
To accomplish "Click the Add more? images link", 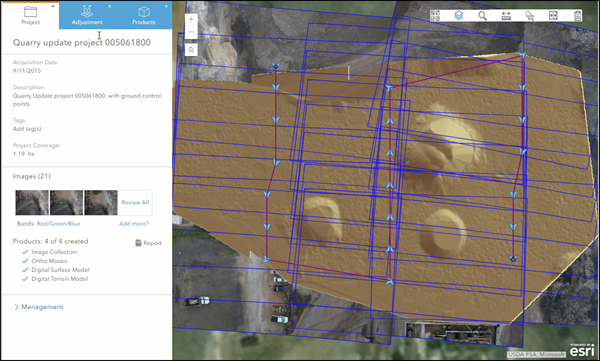I will pos(134,224).
